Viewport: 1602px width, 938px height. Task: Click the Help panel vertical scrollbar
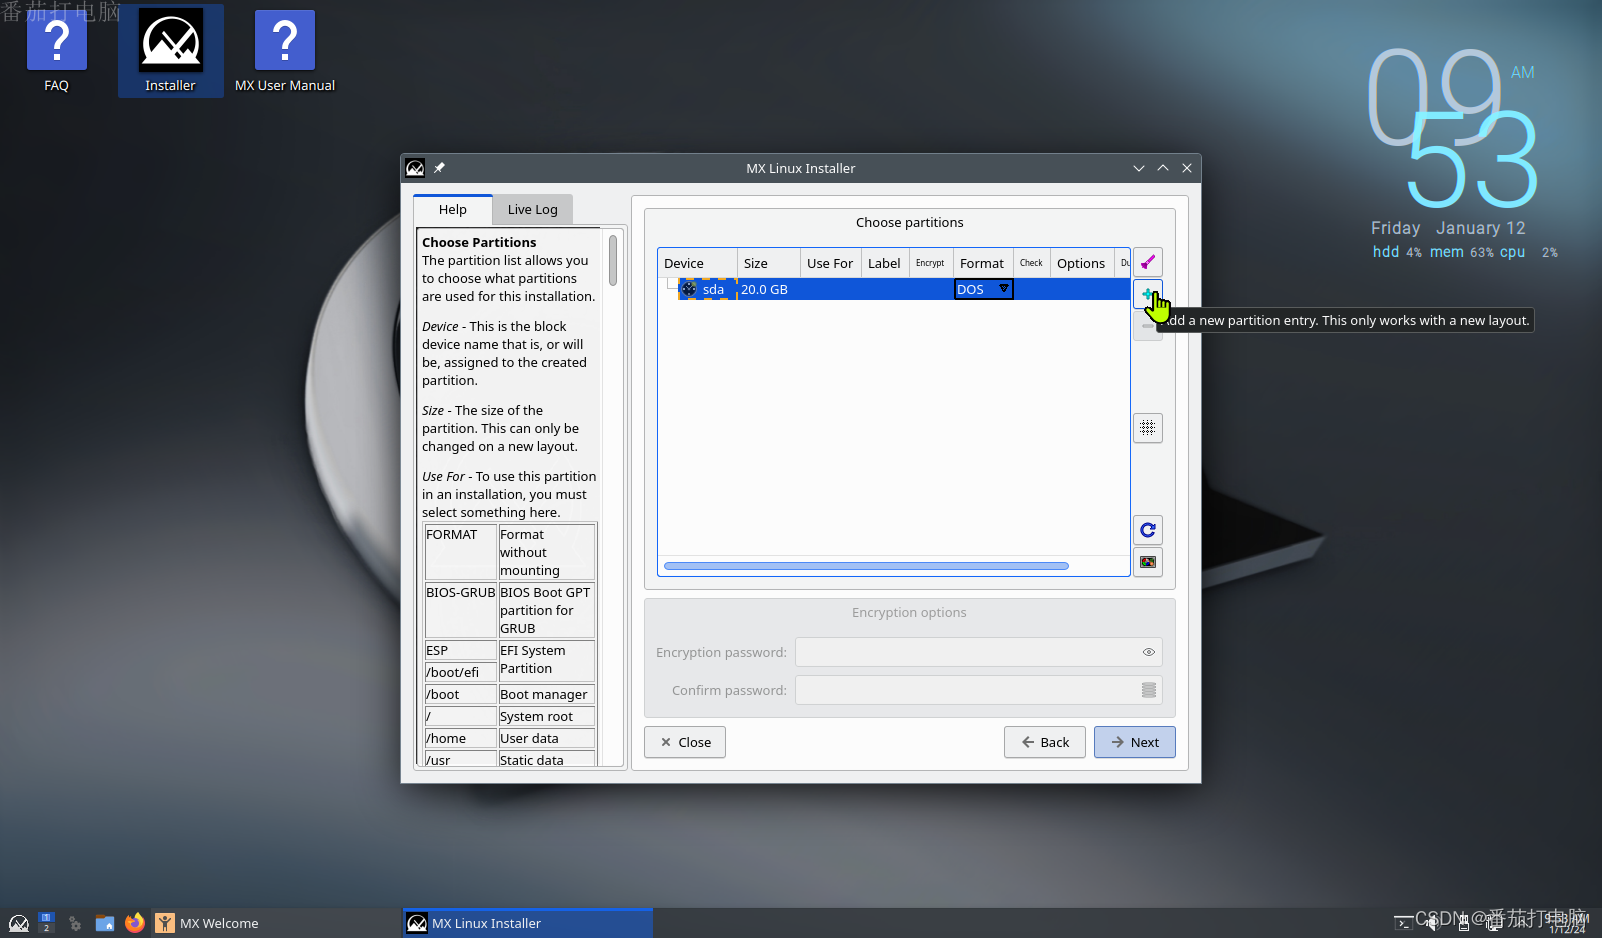coord(613,260)
